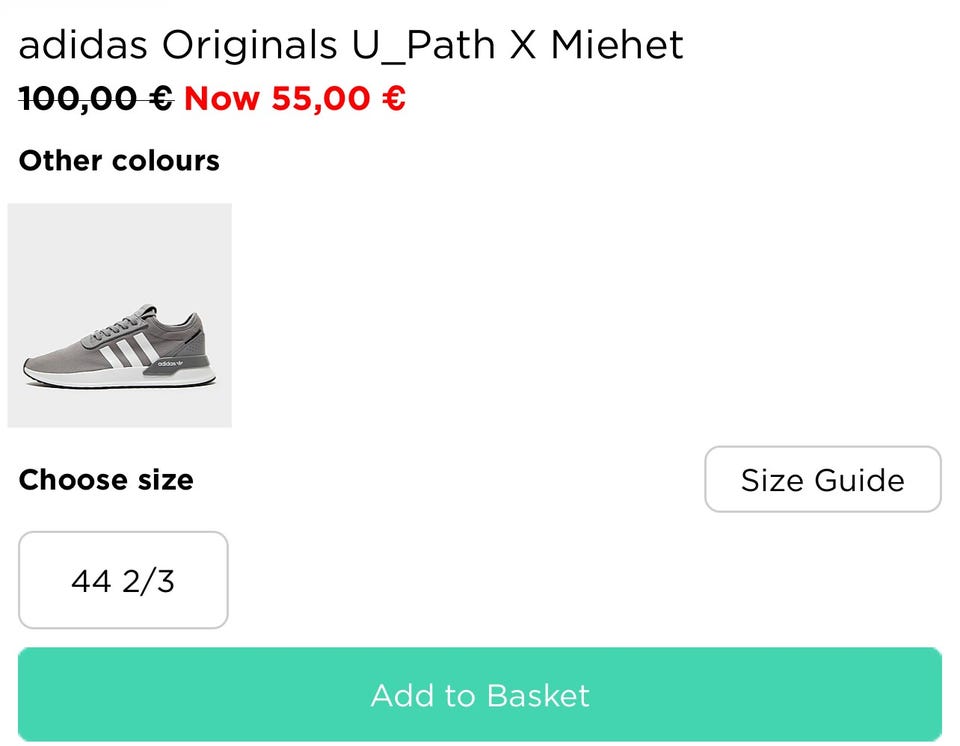Click the Choose size heading
The height and width of the screenshot is (746, 960).
click(106, 479)
